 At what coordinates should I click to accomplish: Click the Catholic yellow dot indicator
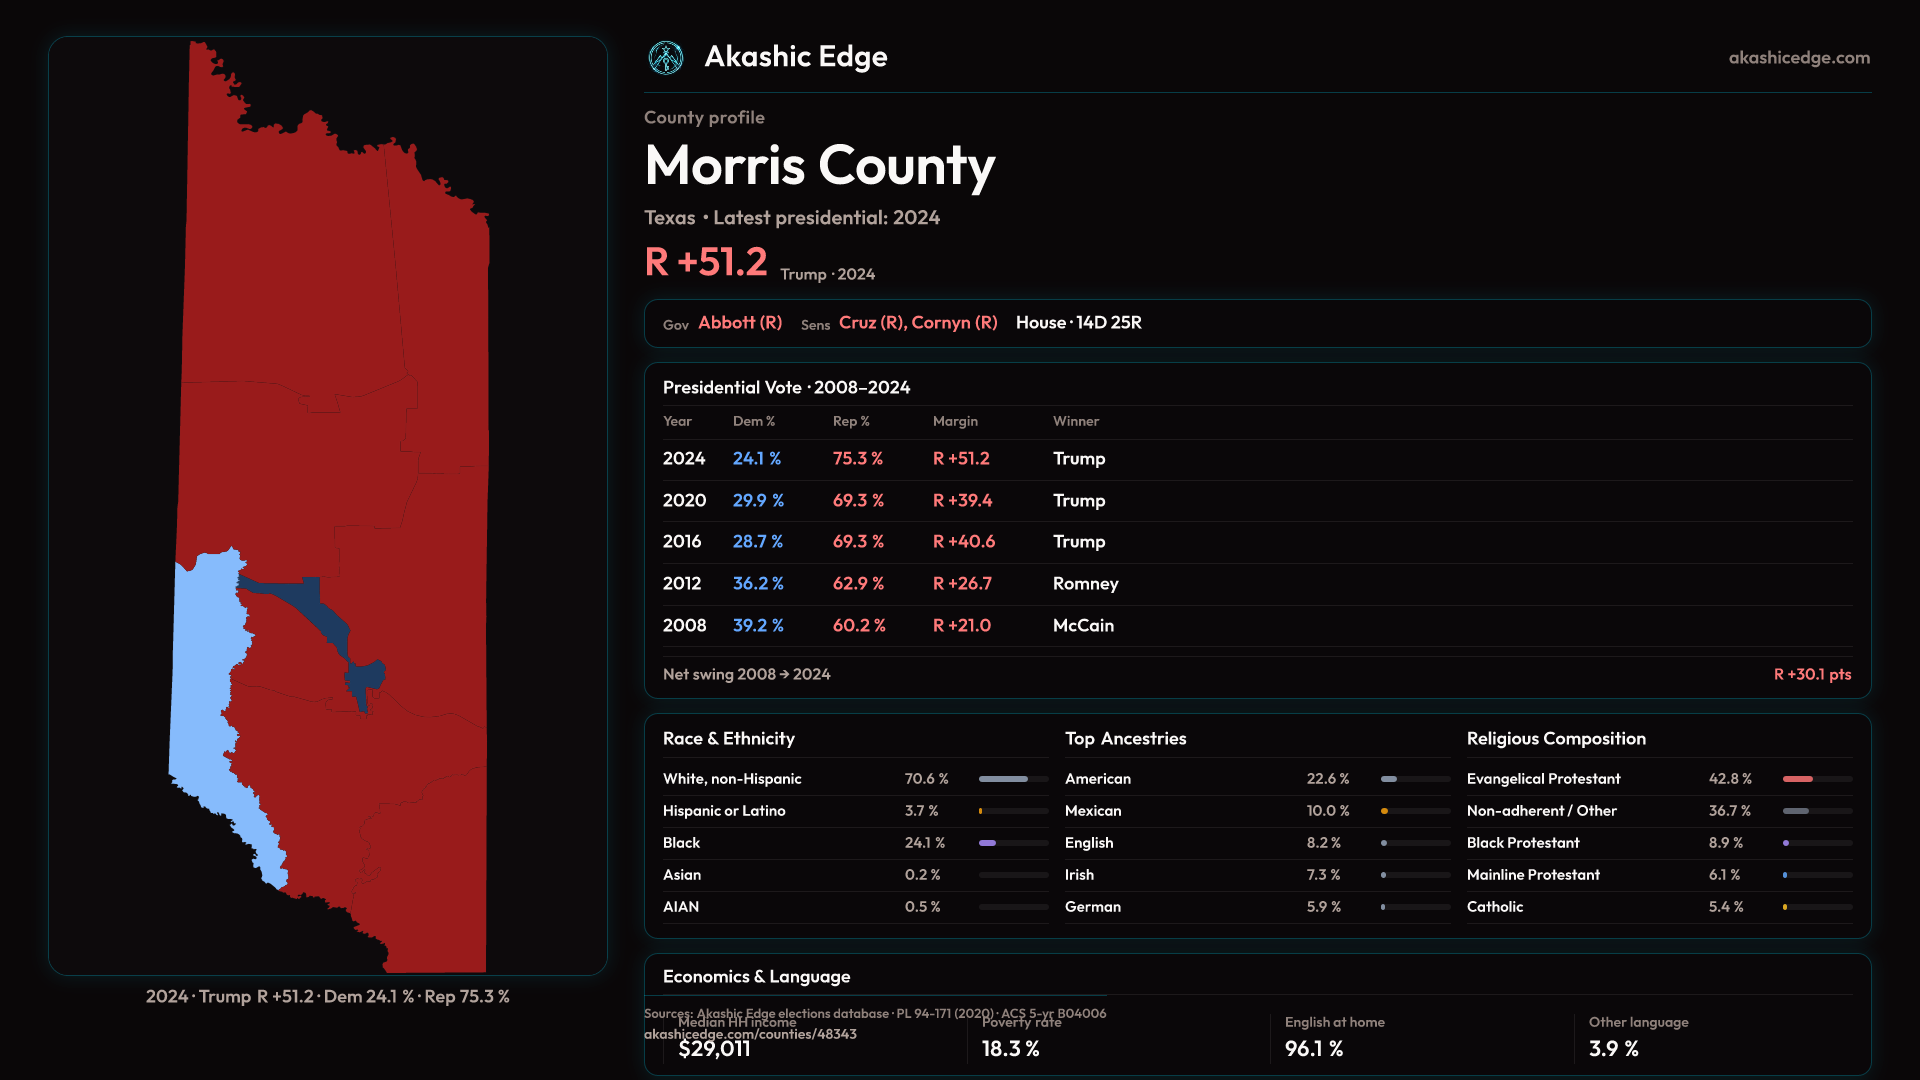click(x=1785, y=907)
